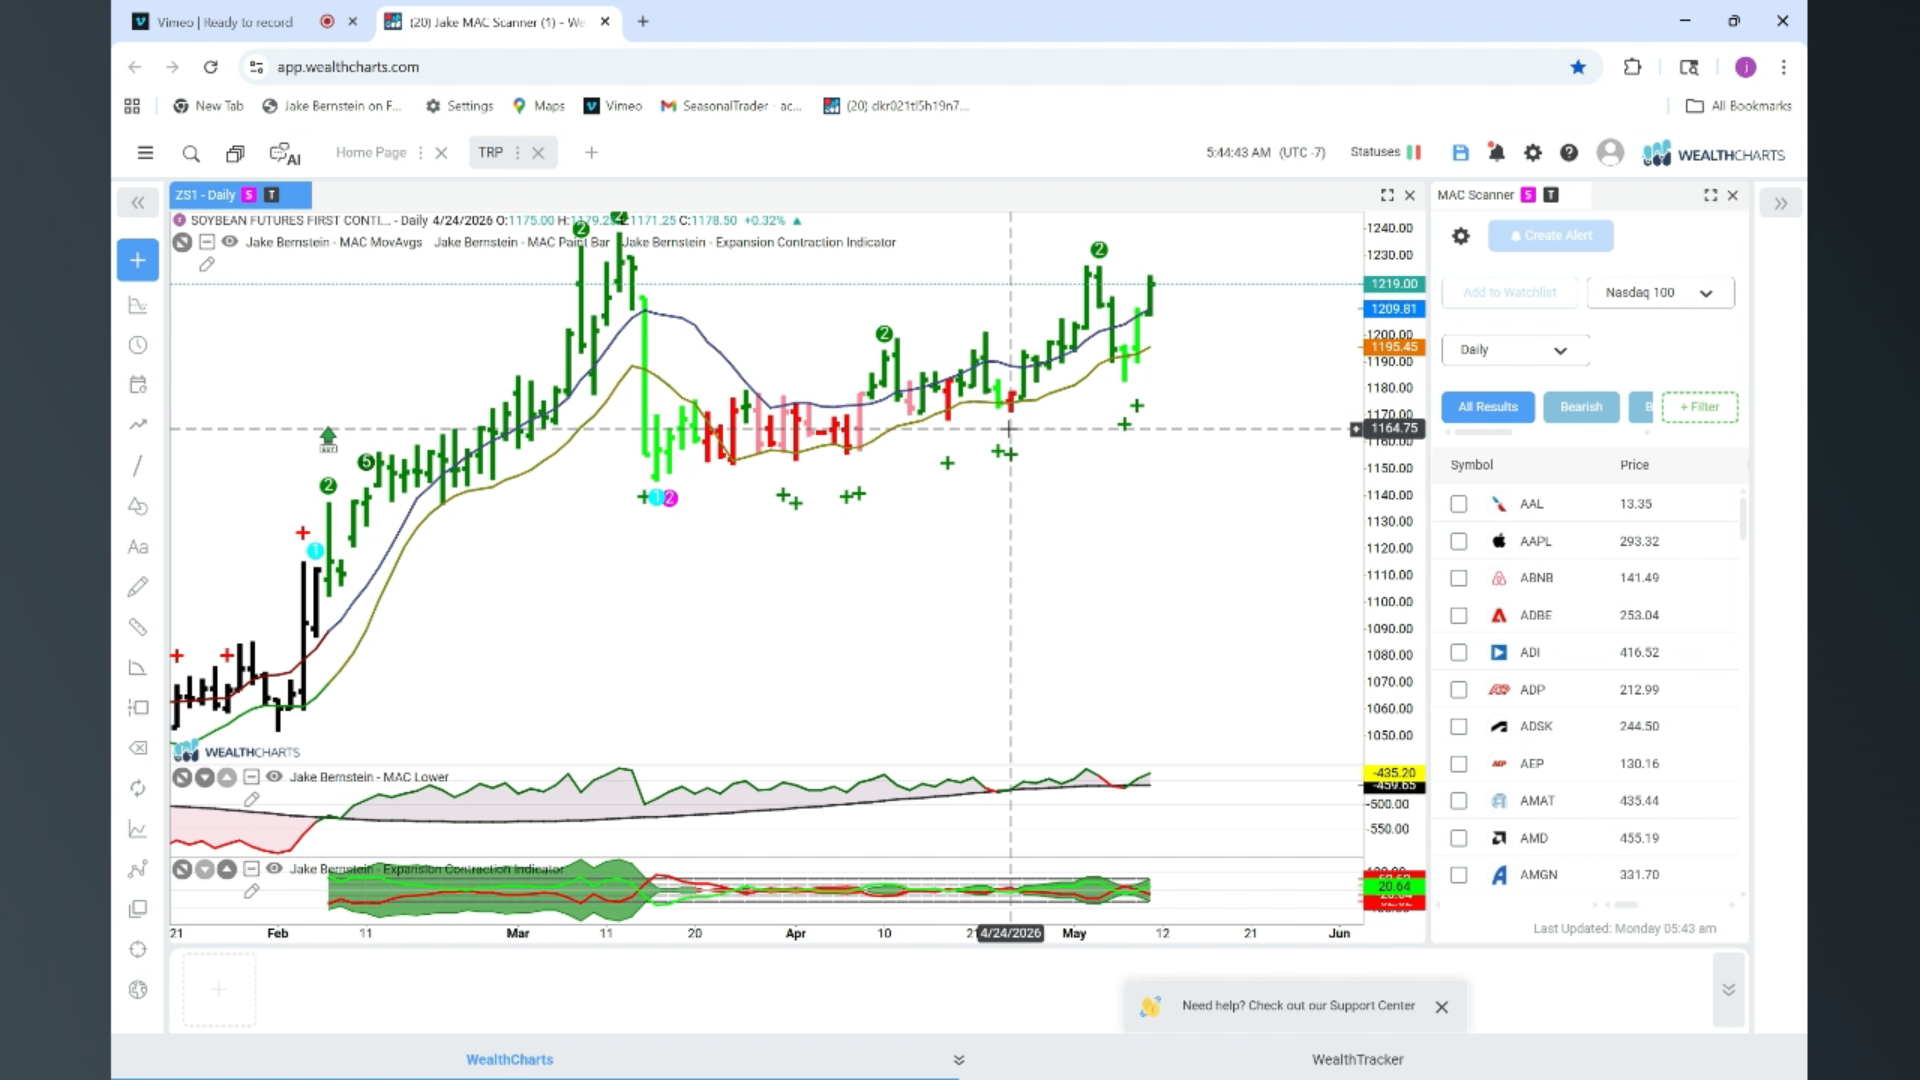Select the pencil freehand drawing tool
The height and width of the screenshot is (1080, 1920).
coord(138,587)
